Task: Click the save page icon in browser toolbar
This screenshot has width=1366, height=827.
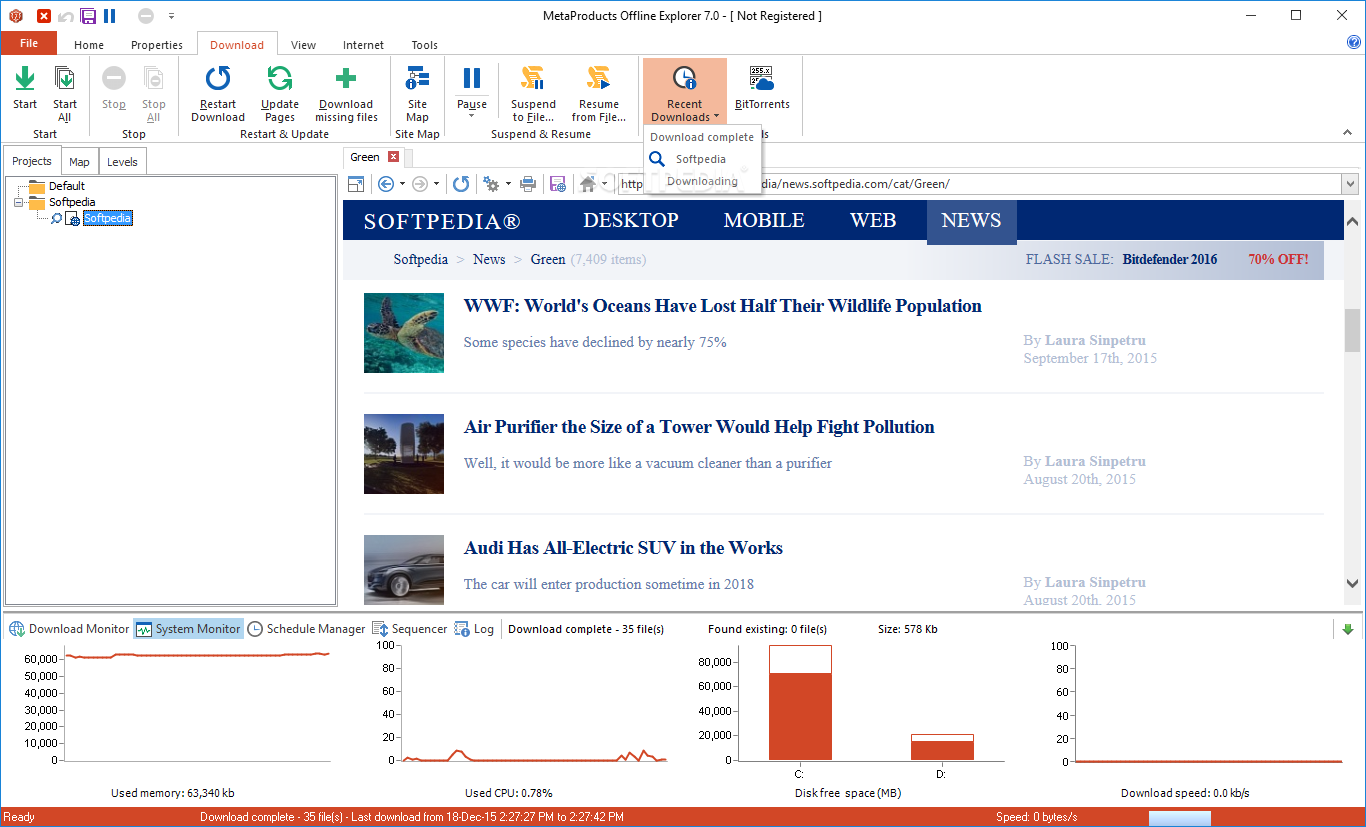Action: (x=558, y=184)
